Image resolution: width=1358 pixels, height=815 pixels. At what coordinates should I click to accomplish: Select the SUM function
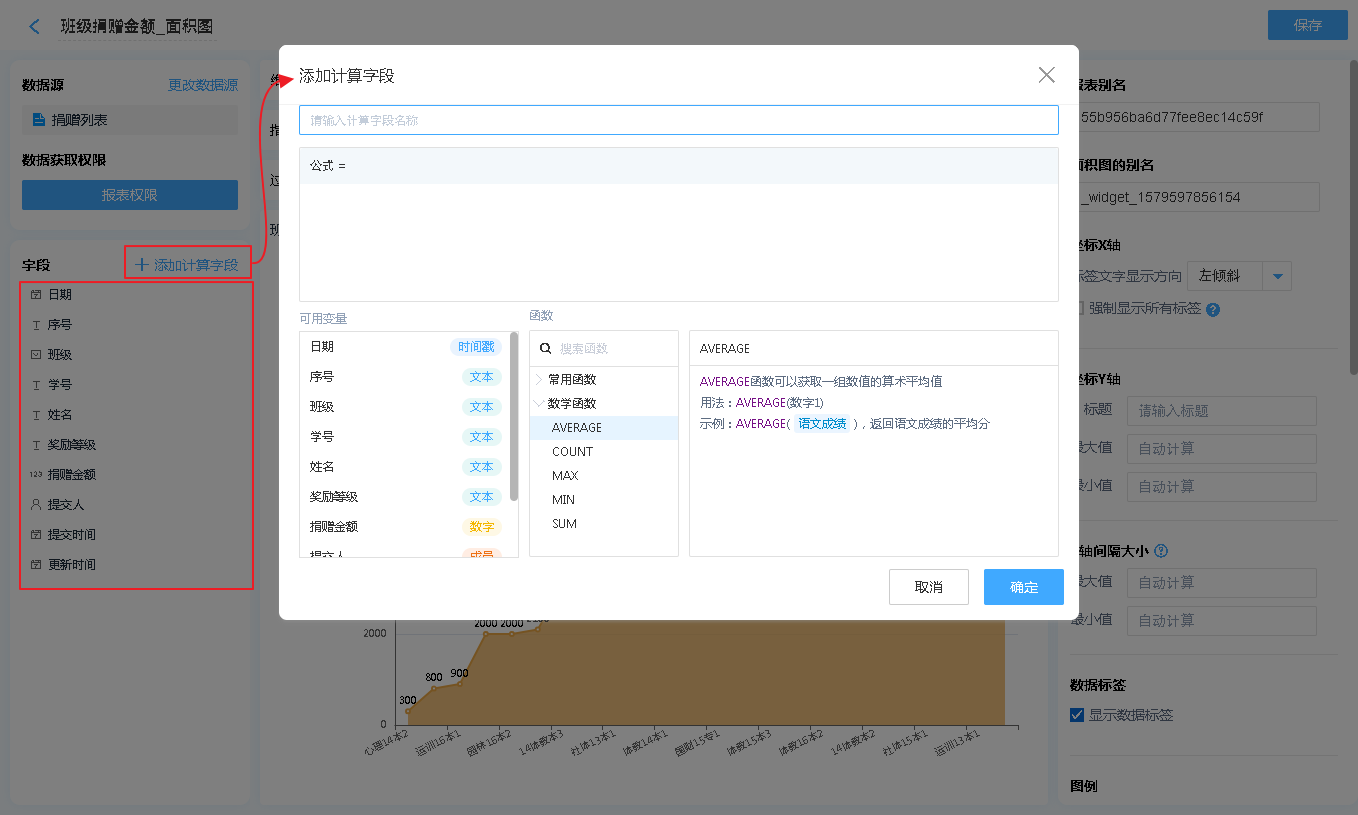click(x=564, y=524)
